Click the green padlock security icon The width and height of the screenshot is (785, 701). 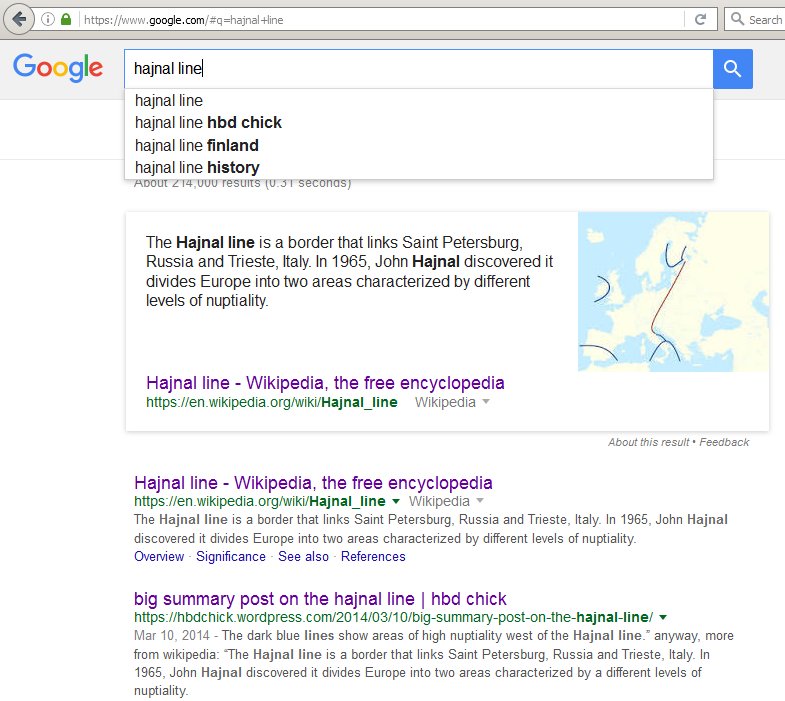[66, 20]
